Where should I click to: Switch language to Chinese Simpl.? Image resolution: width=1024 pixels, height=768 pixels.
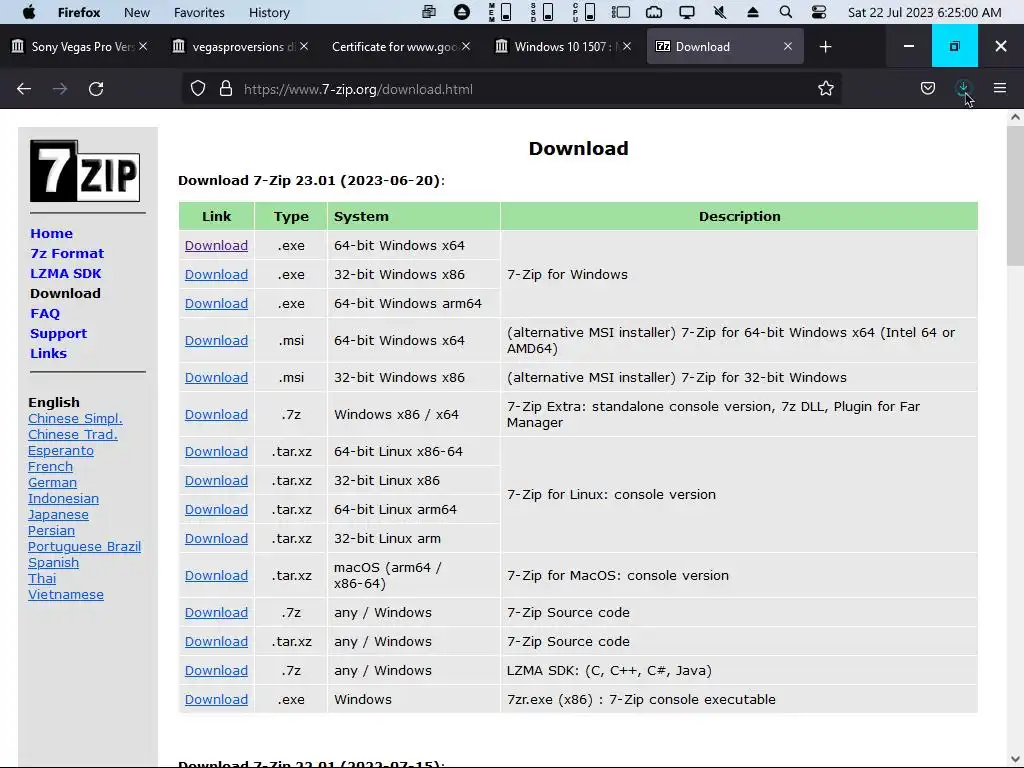[75, 419]
